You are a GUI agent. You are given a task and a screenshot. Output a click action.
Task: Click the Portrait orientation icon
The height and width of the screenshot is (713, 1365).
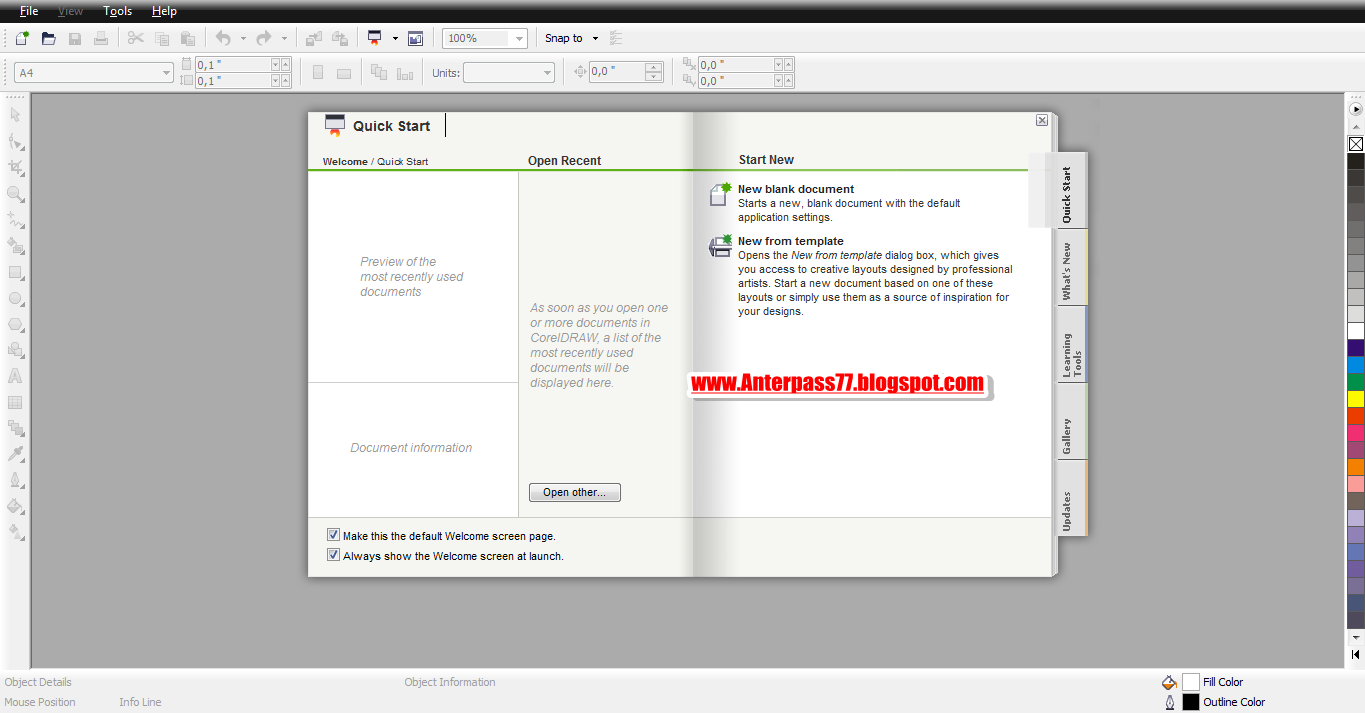318,73
